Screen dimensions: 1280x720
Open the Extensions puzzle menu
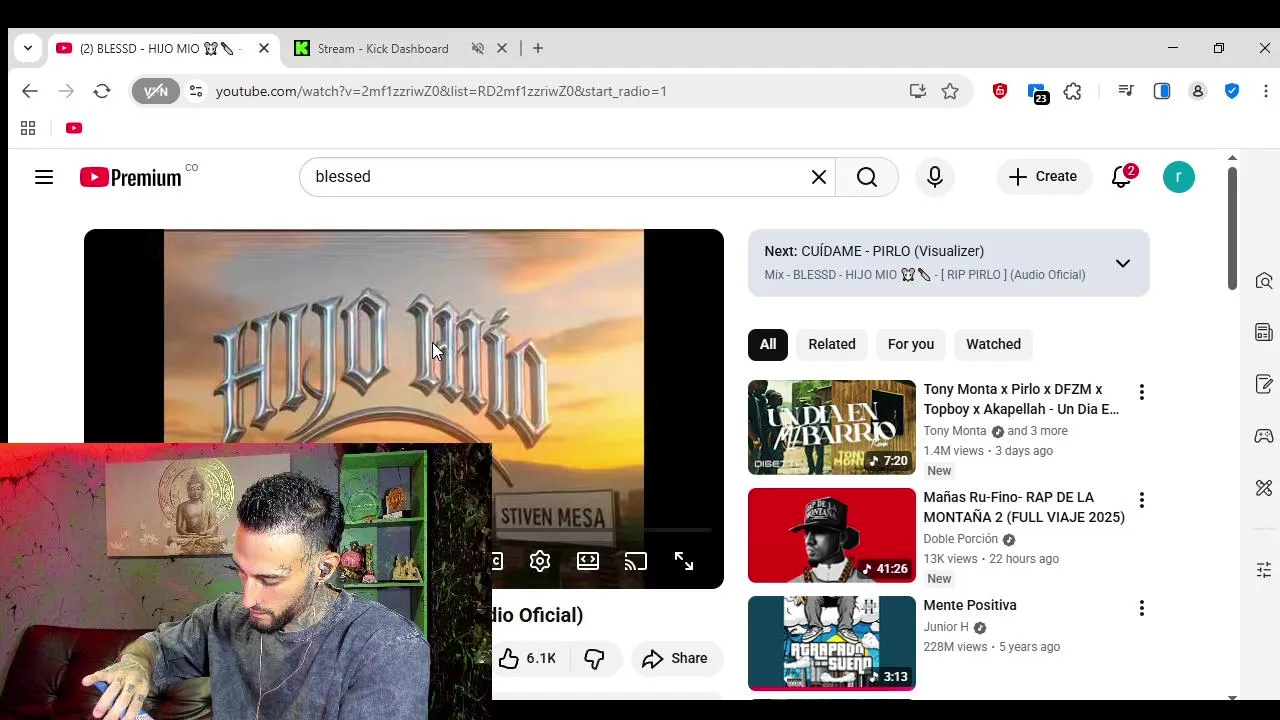pos(1073,91)
